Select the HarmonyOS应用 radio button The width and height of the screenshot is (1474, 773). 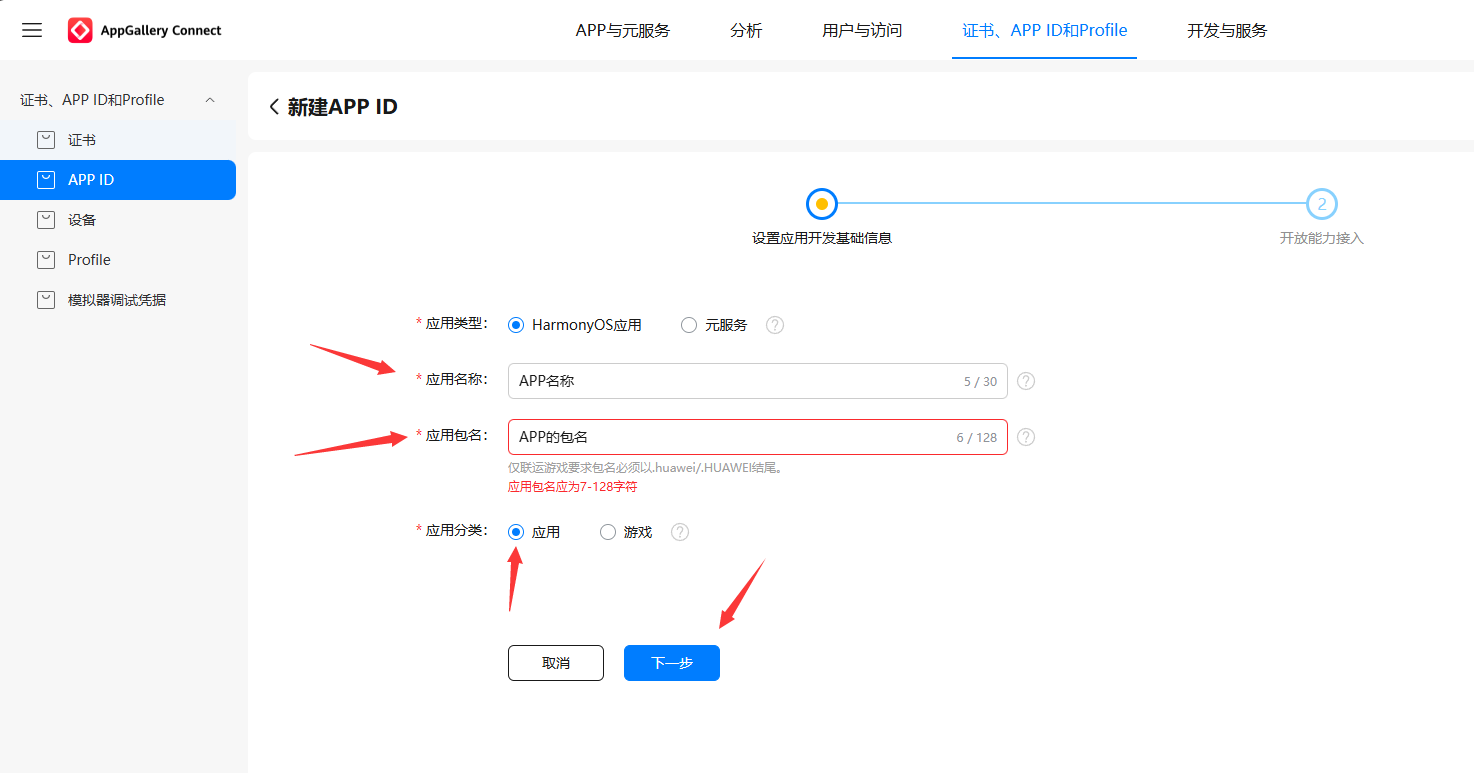516,325
